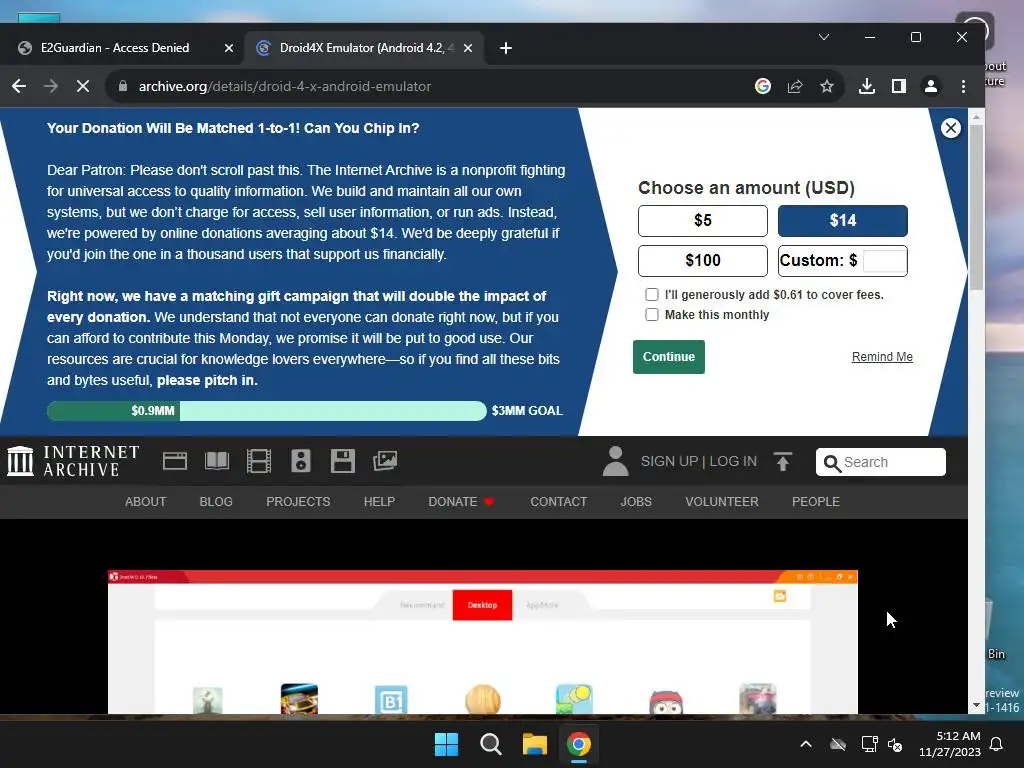
Task: Click the muted volume tray icon
Action: 895,744
